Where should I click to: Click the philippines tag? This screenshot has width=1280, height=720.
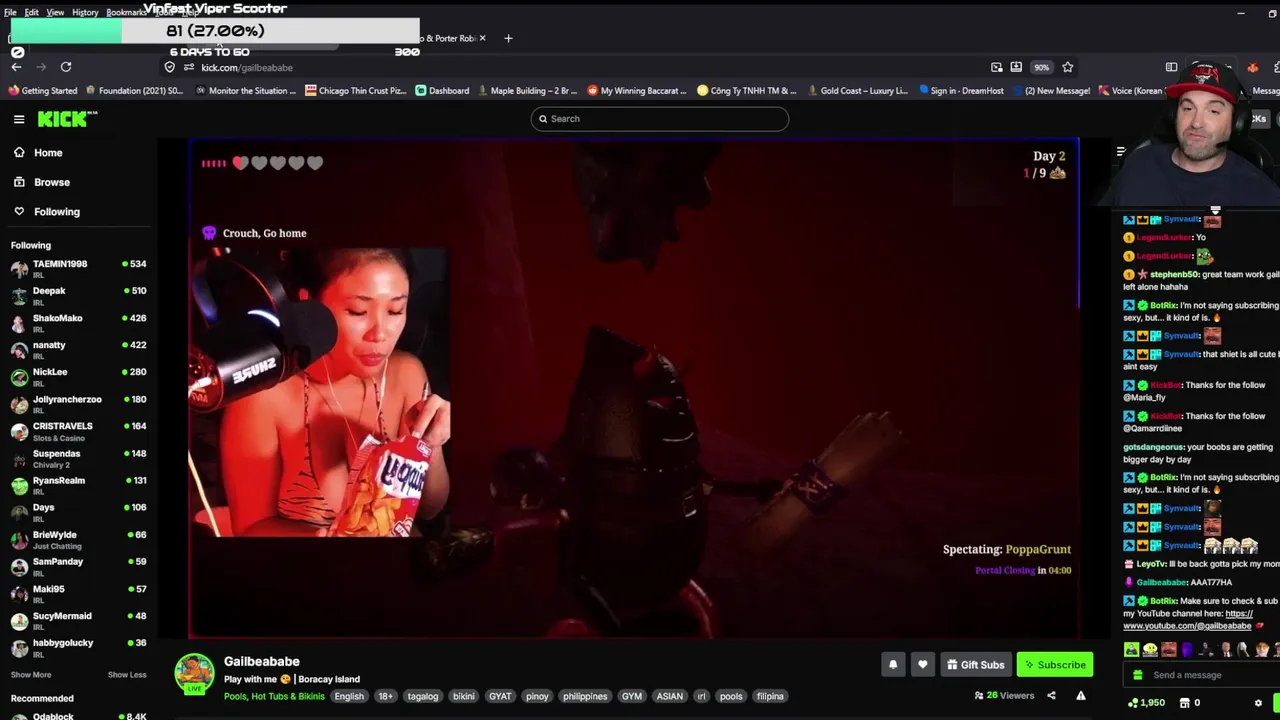pyautogui.click(x=585, y=696)
